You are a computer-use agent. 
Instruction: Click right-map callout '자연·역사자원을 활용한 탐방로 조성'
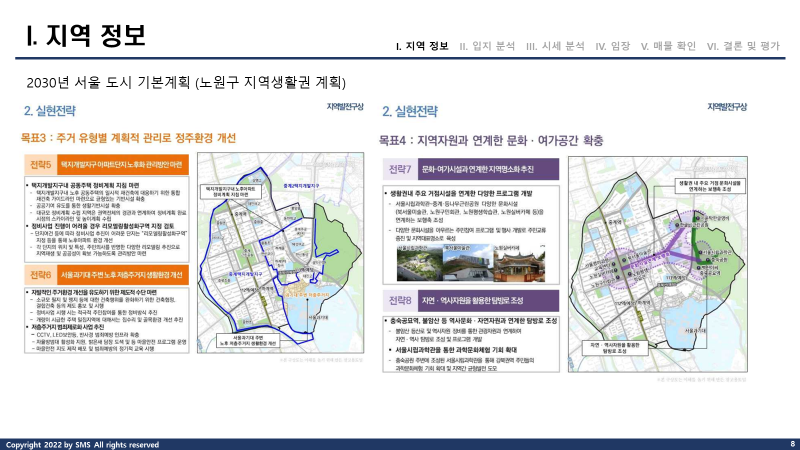[615, 348]
